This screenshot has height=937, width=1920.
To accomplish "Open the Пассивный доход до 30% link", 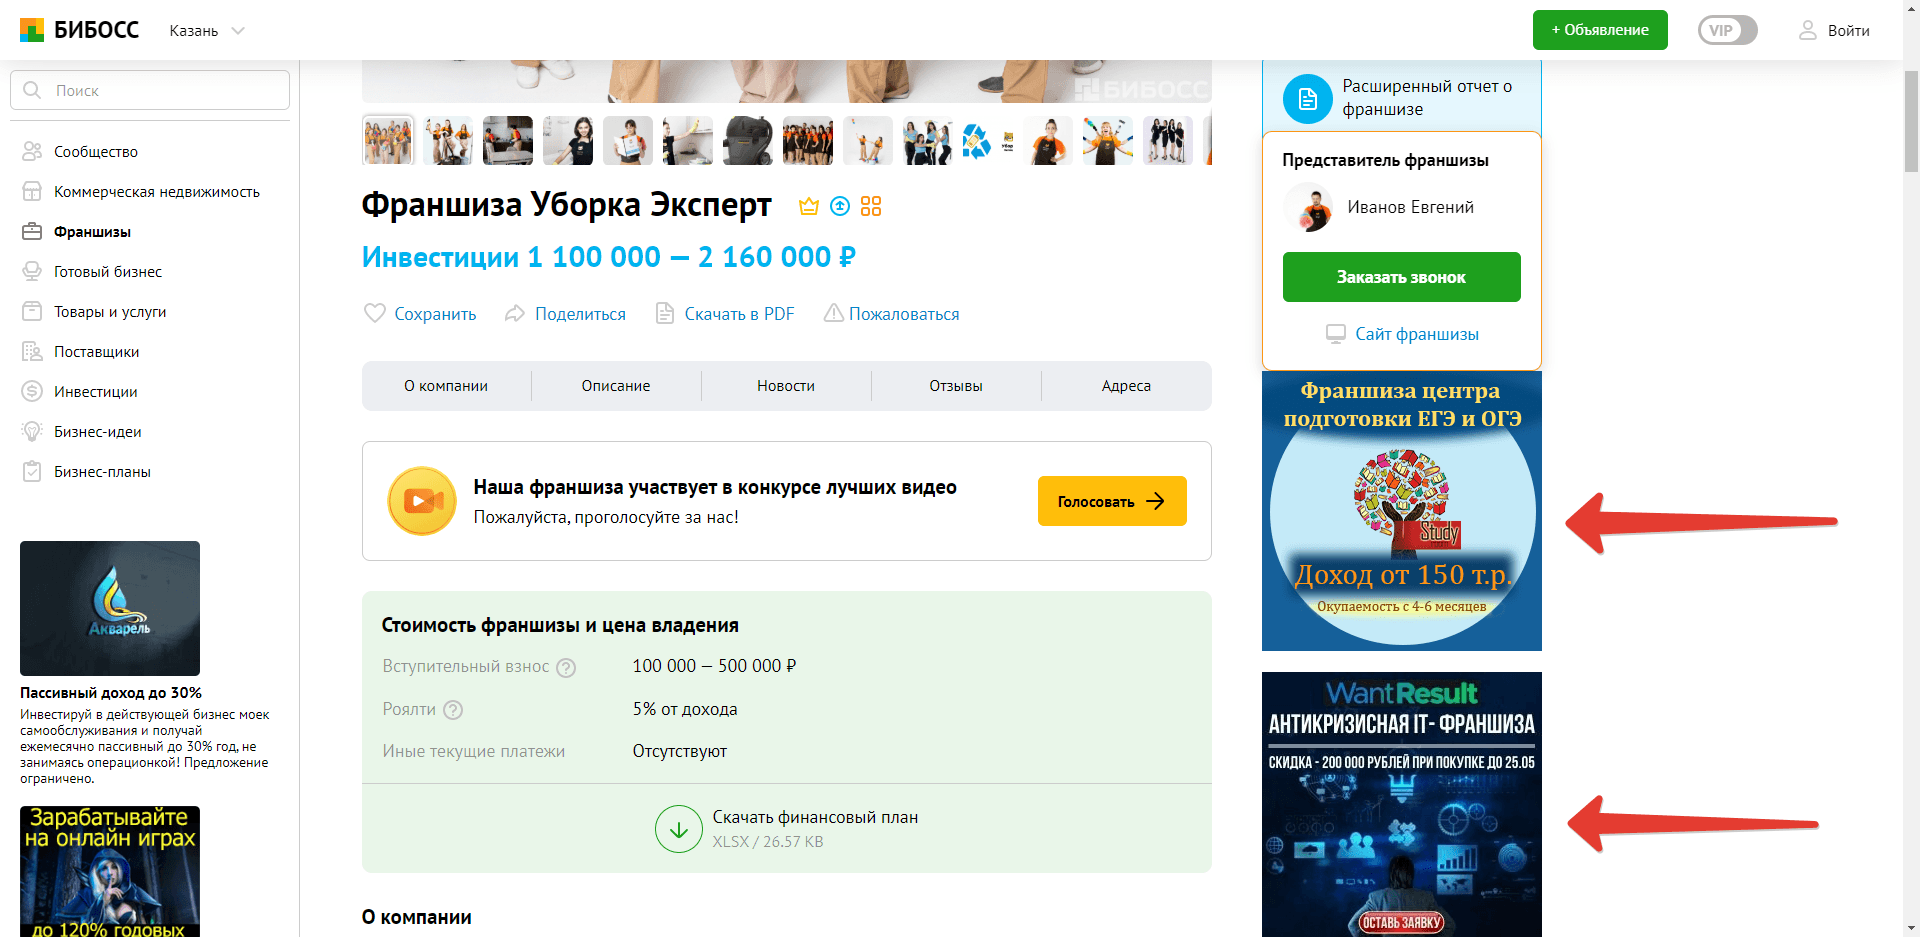I will pos(111,693).
